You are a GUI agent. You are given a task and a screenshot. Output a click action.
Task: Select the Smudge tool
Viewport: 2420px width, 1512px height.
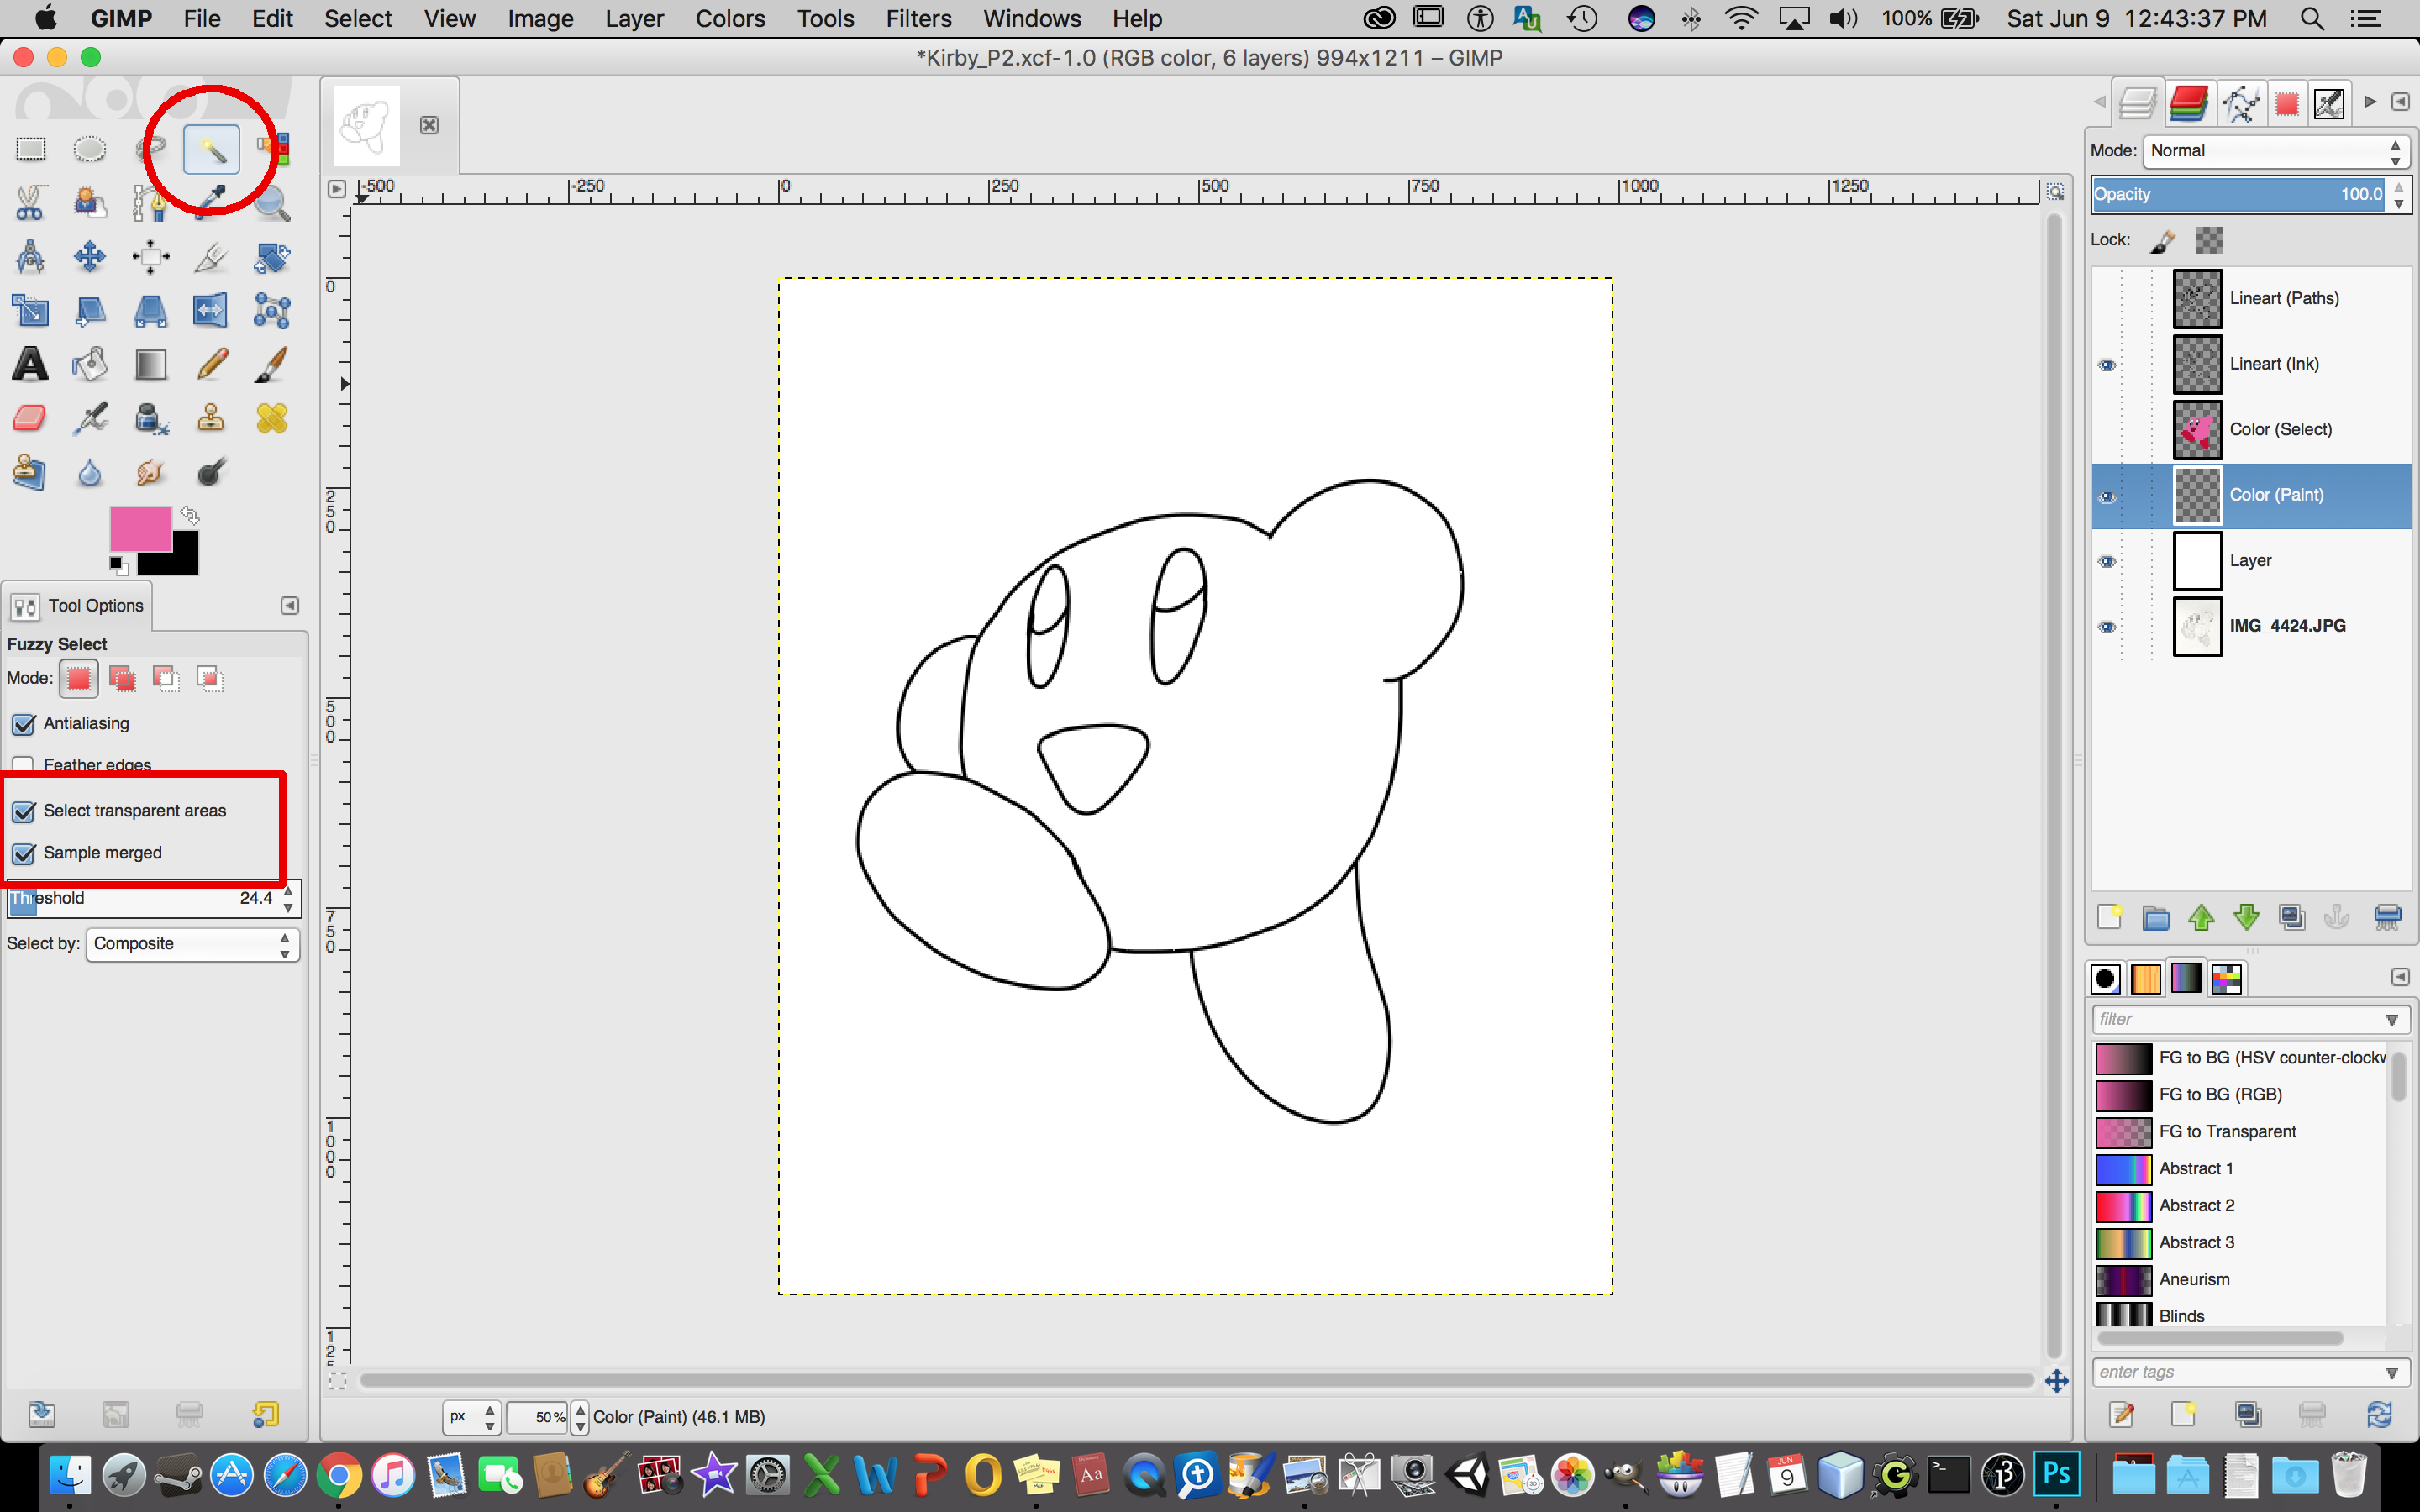pos(151,472)
